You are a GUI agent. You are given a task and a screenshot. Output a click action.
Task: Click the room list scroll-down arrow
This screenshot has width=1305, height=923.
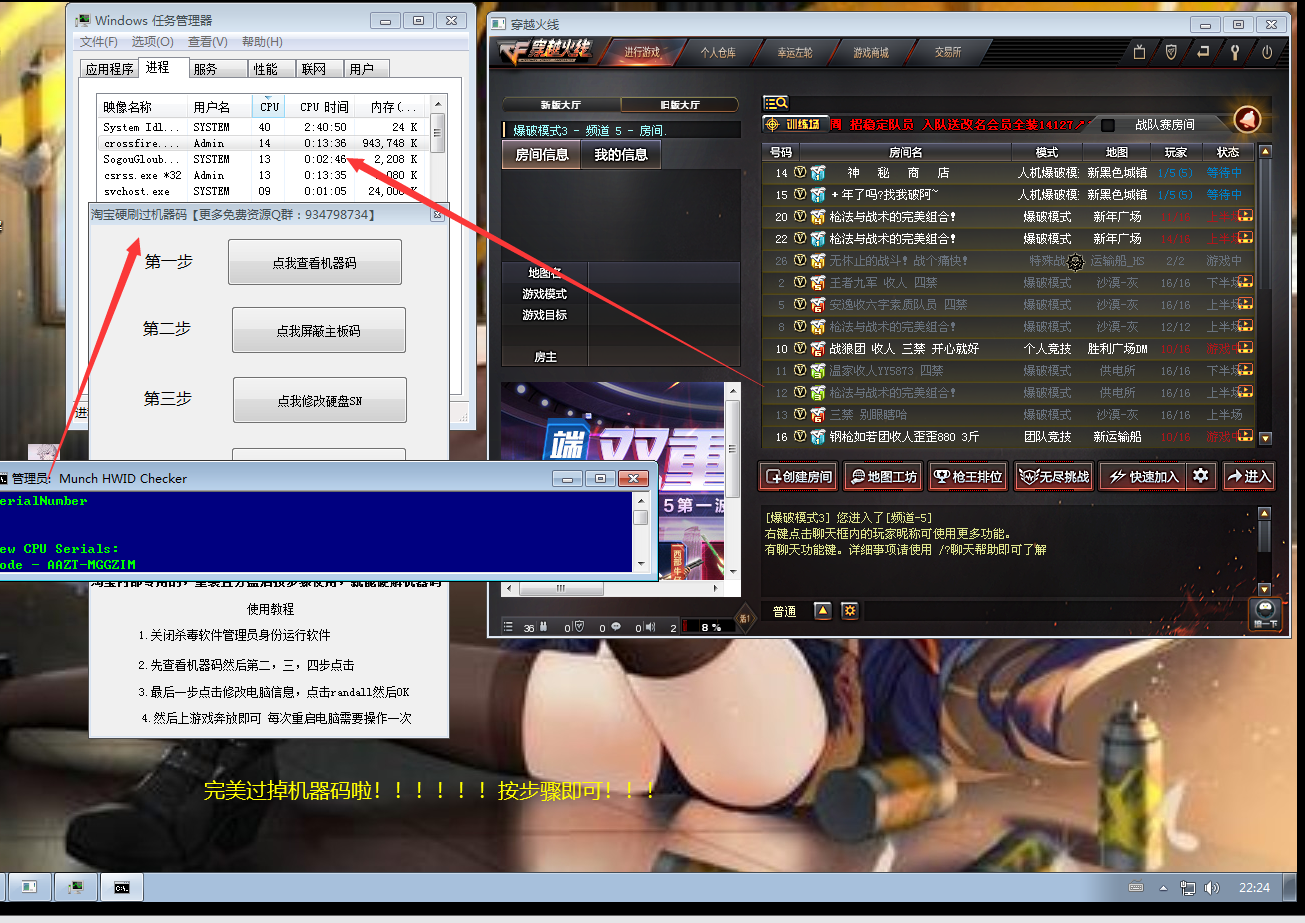(1265, 438)
